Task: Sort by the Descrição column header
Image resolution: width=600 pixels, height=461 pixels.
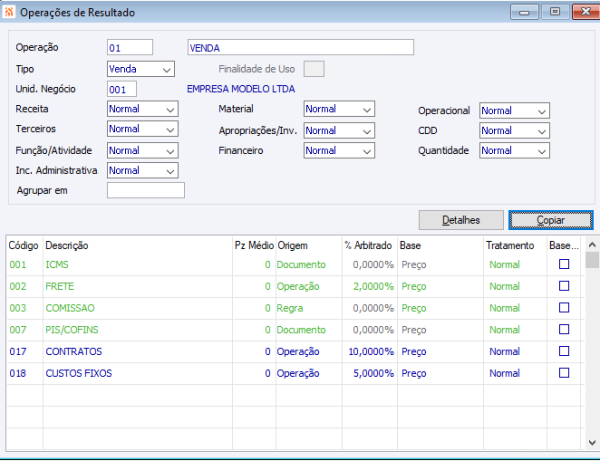Action: coord(67,245)
